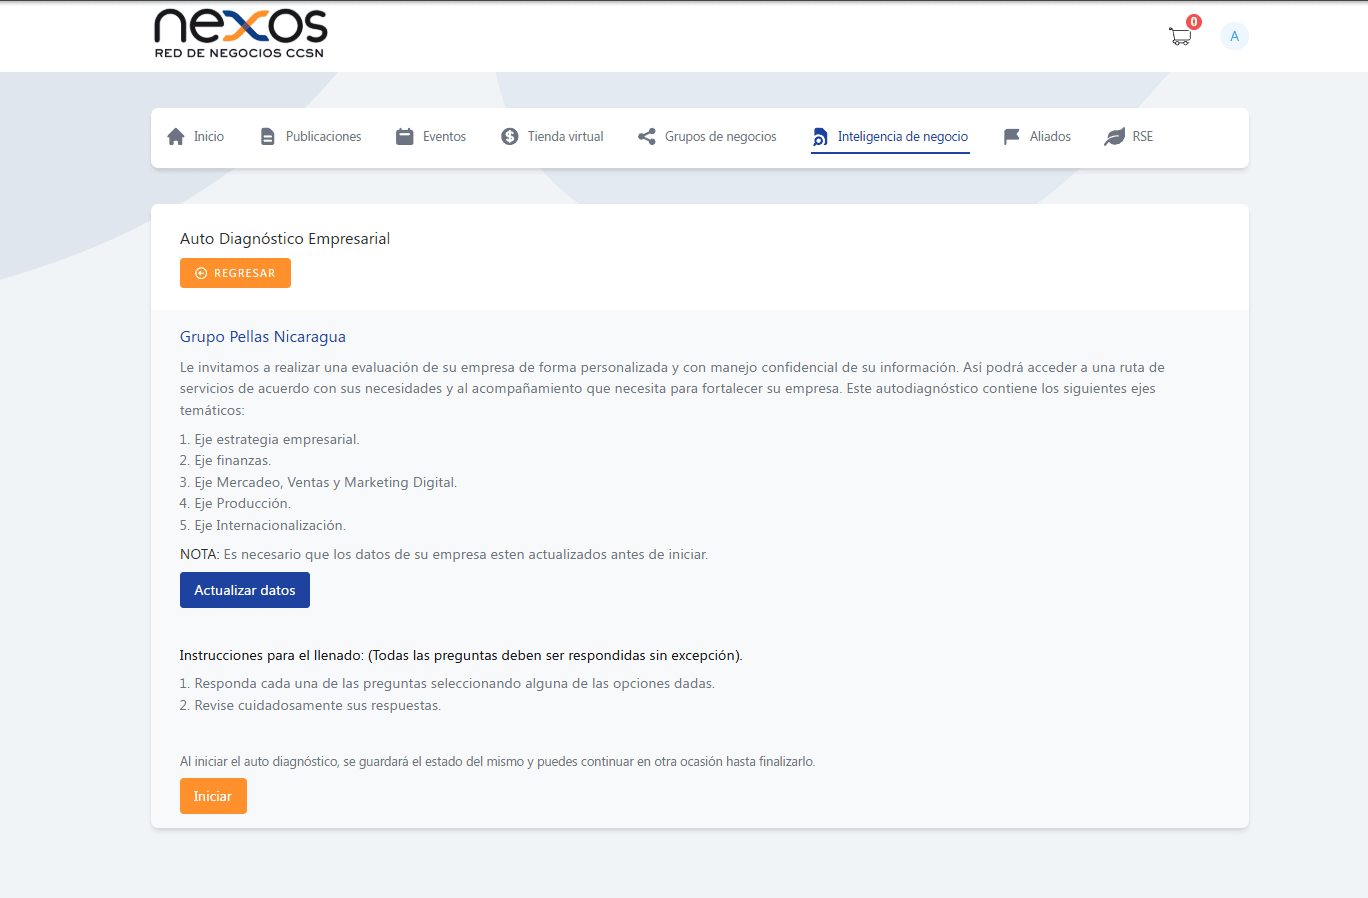Select the Inteligencia de negocio tab
The width and height of the screenshot is (1368, 898).
click(890, 137)
